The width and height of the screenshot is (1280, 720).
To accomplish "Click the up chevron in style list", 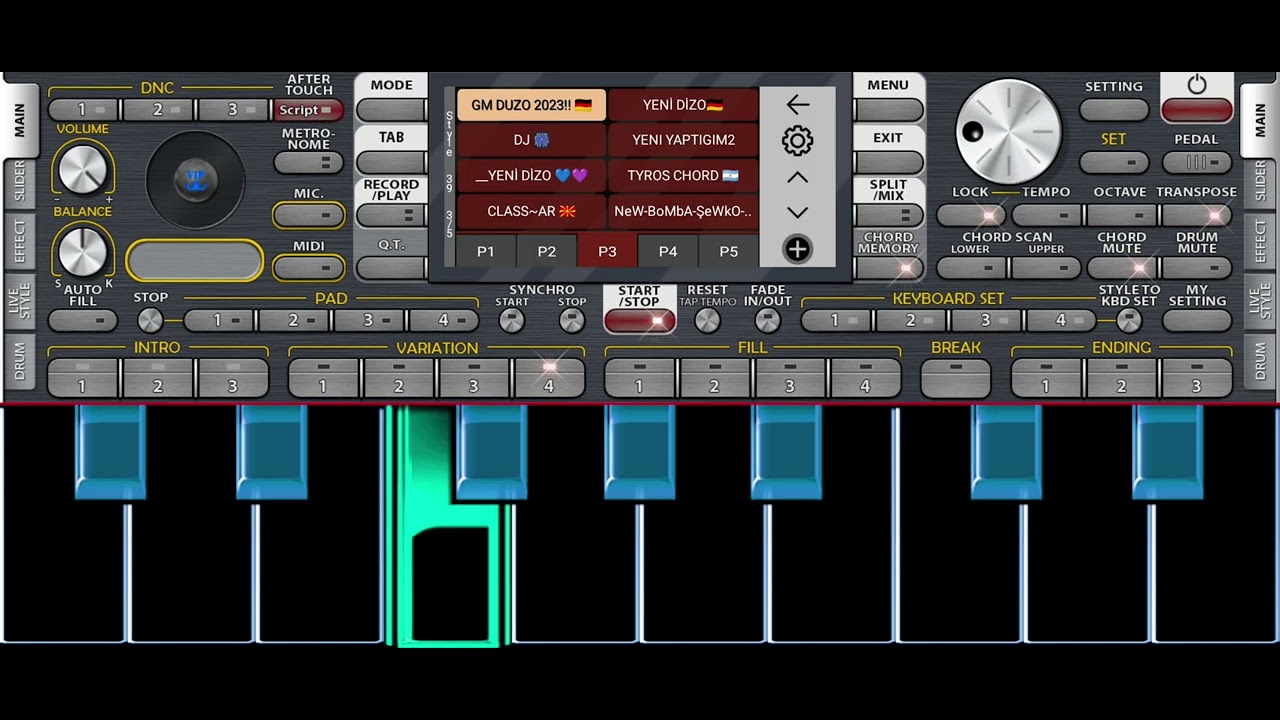I will [x=797, y=177].
